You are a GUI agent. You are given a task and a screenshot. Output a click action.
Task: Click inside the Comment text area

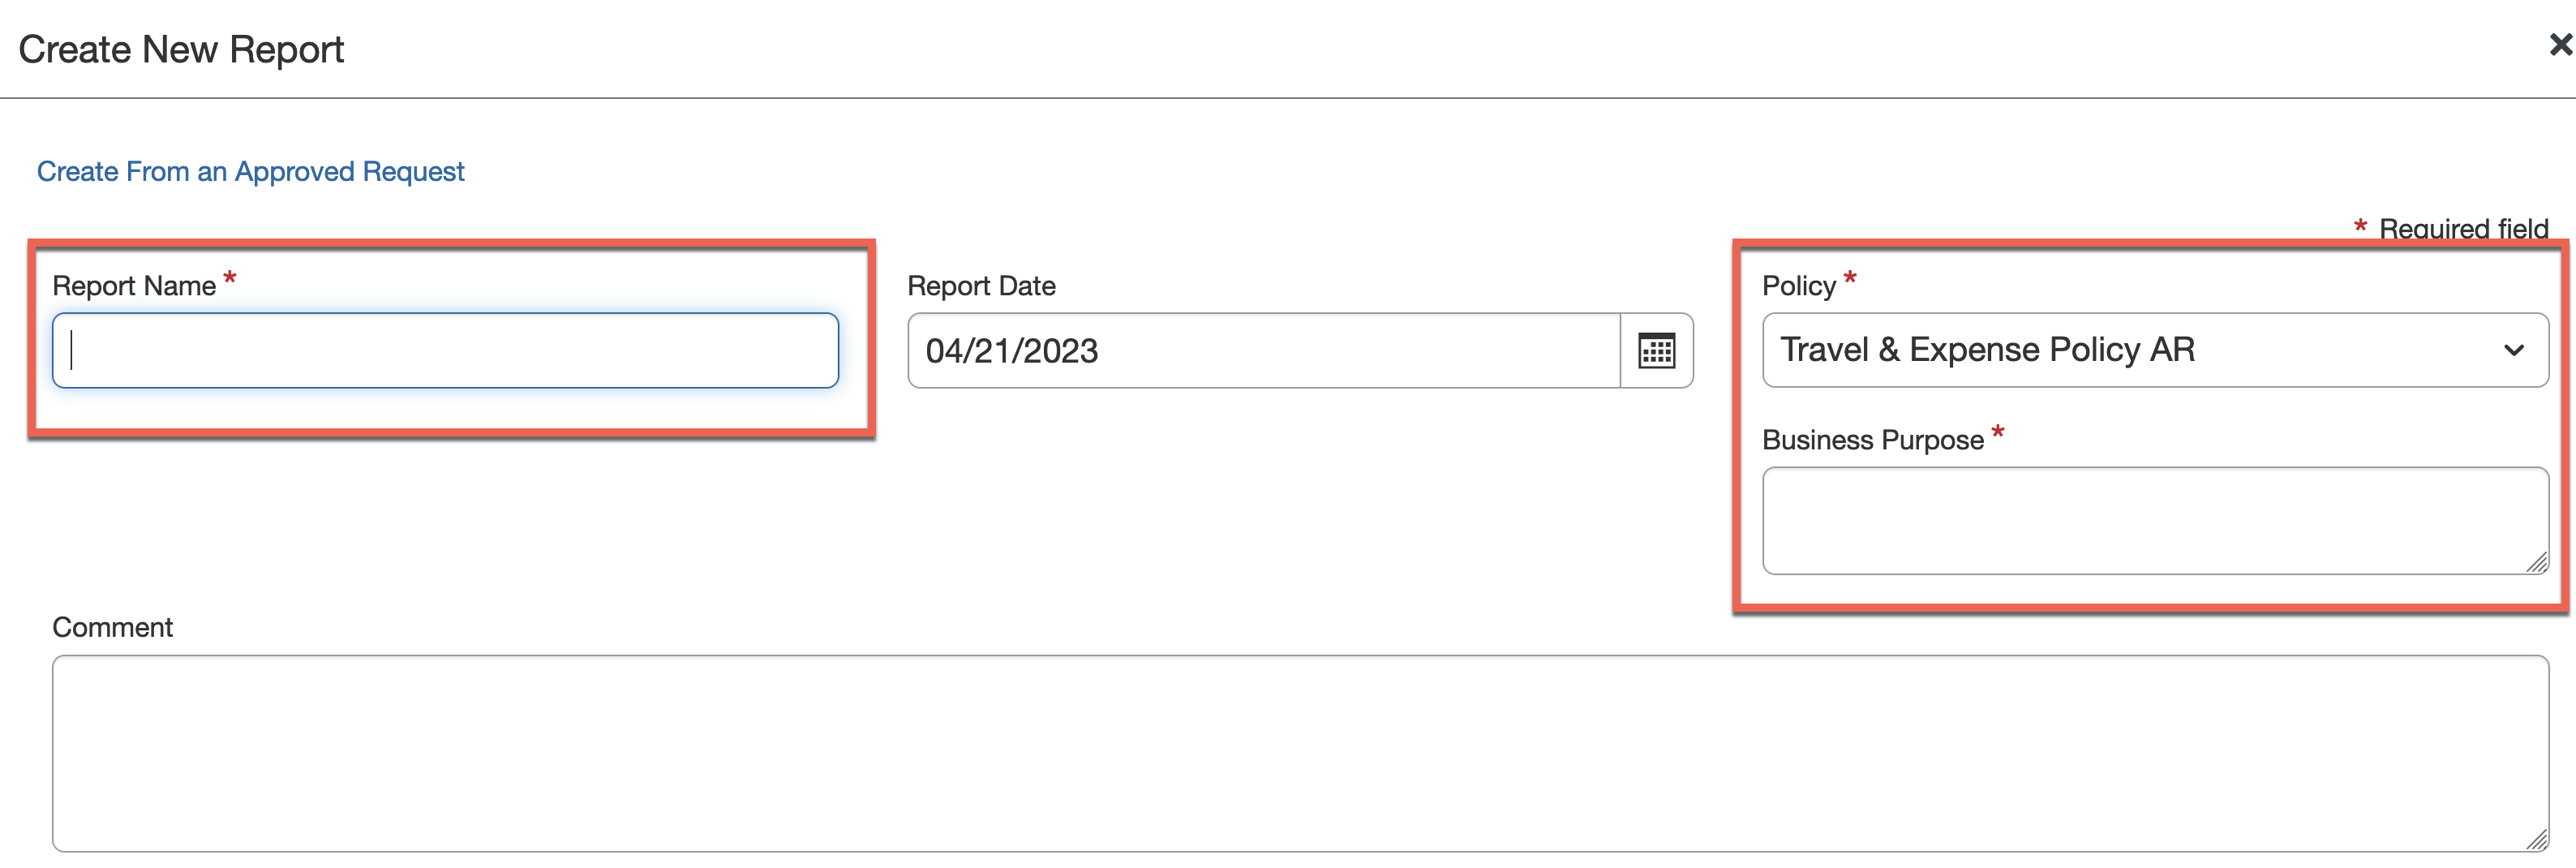pos(1300,753)
